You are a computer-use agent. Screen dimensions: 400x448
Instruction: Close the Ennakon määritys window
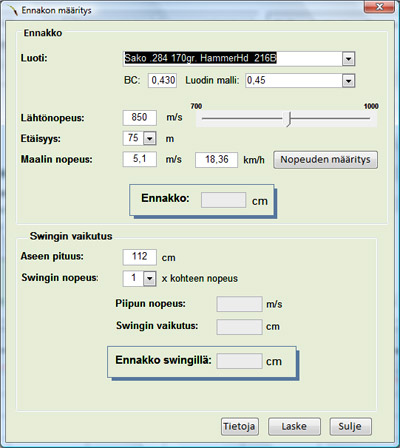379,7
